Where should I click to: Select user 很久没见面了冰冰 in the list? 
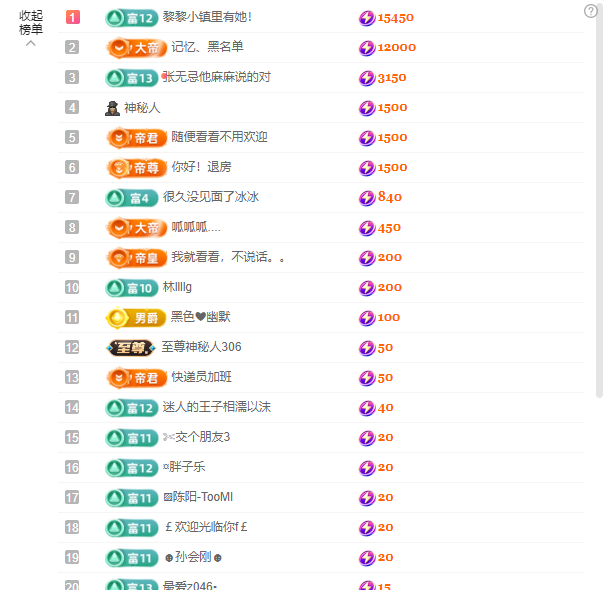211,197
